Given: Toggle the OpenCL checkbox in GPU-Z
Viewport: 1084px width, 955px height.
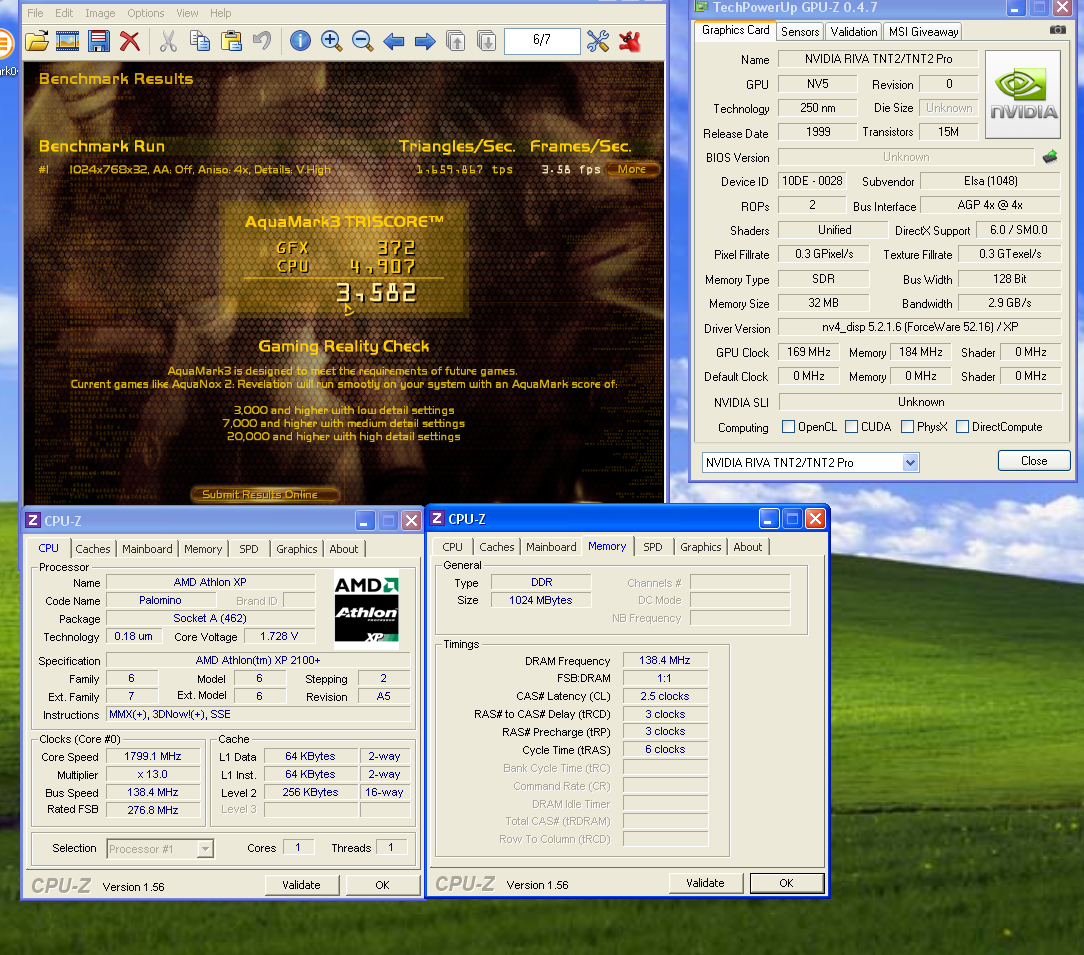Looking at the screenshot, I should point(788,427).
